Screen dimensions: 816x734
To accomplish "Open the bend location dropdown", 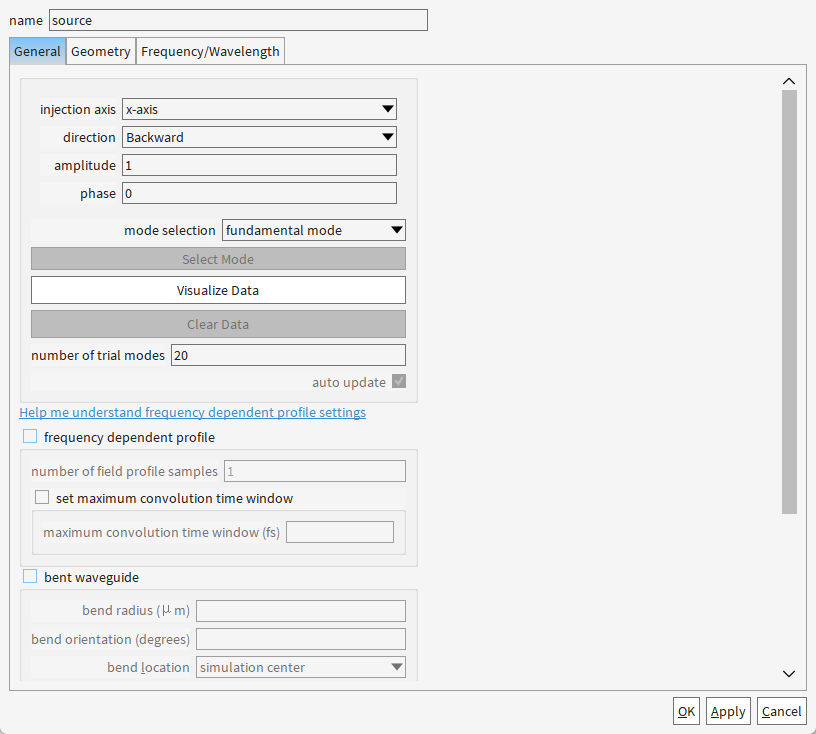I will [x=301, y=667].
